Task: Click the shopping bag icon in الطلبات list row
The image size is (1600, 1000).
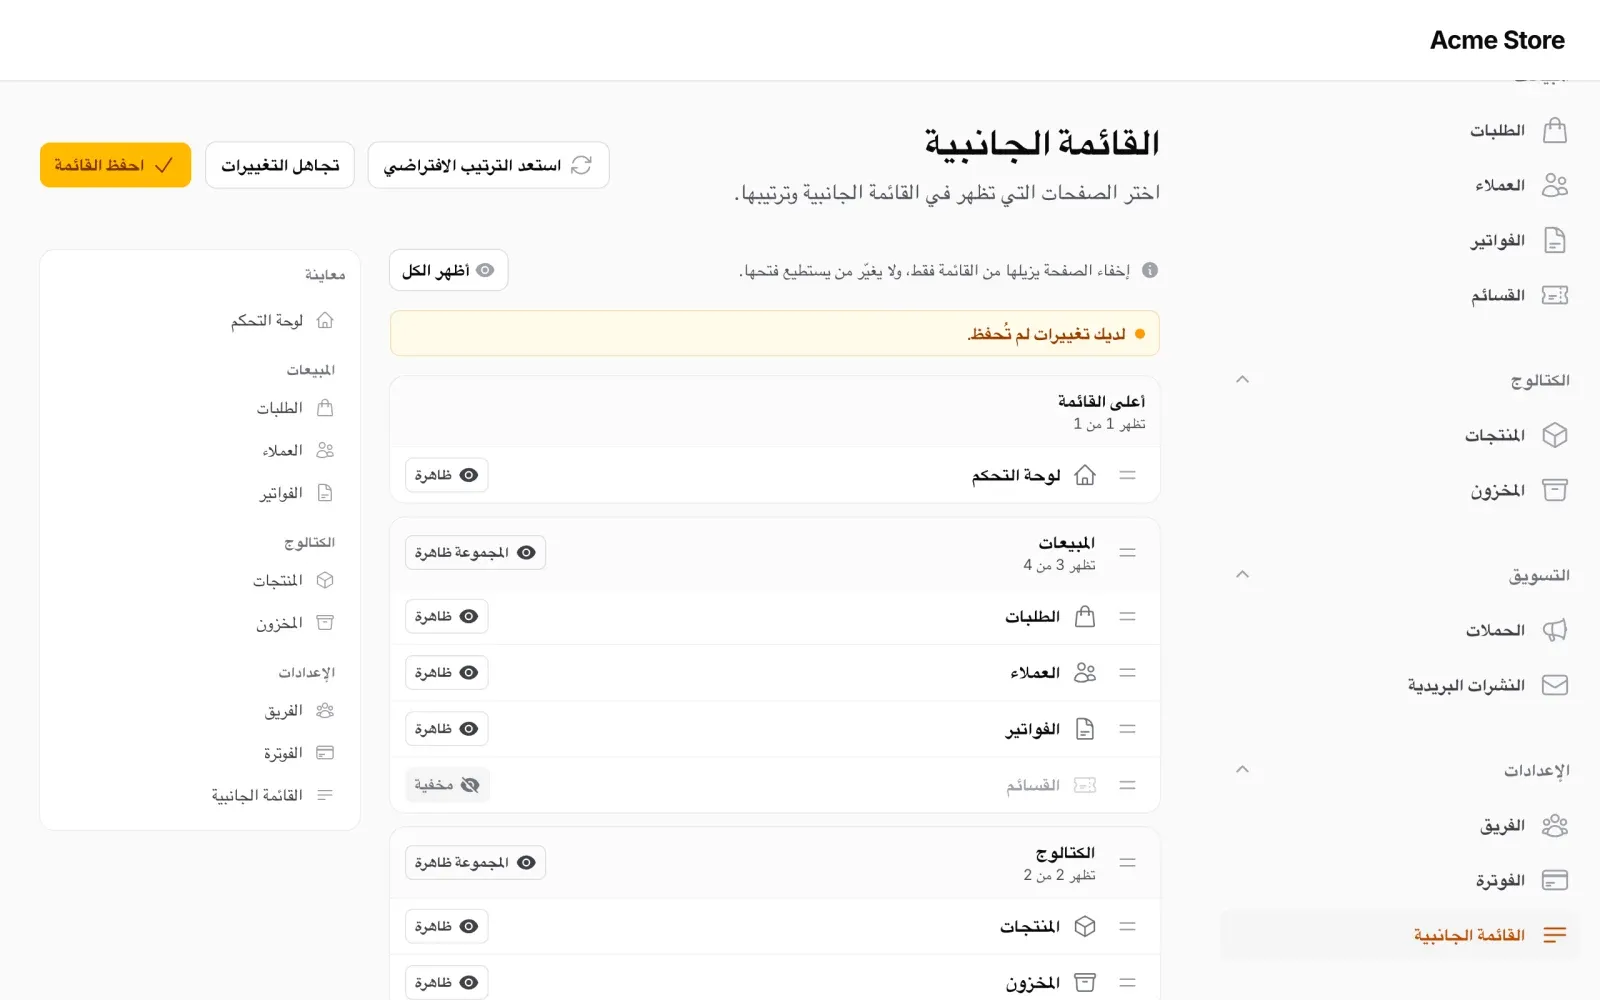Action: click(x=1085, y=617)
